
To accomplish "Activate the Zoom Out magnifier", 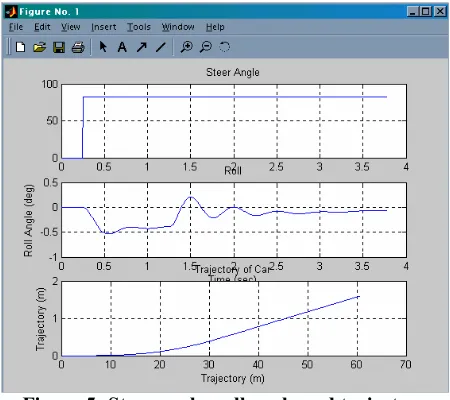I will pos(206,47).
